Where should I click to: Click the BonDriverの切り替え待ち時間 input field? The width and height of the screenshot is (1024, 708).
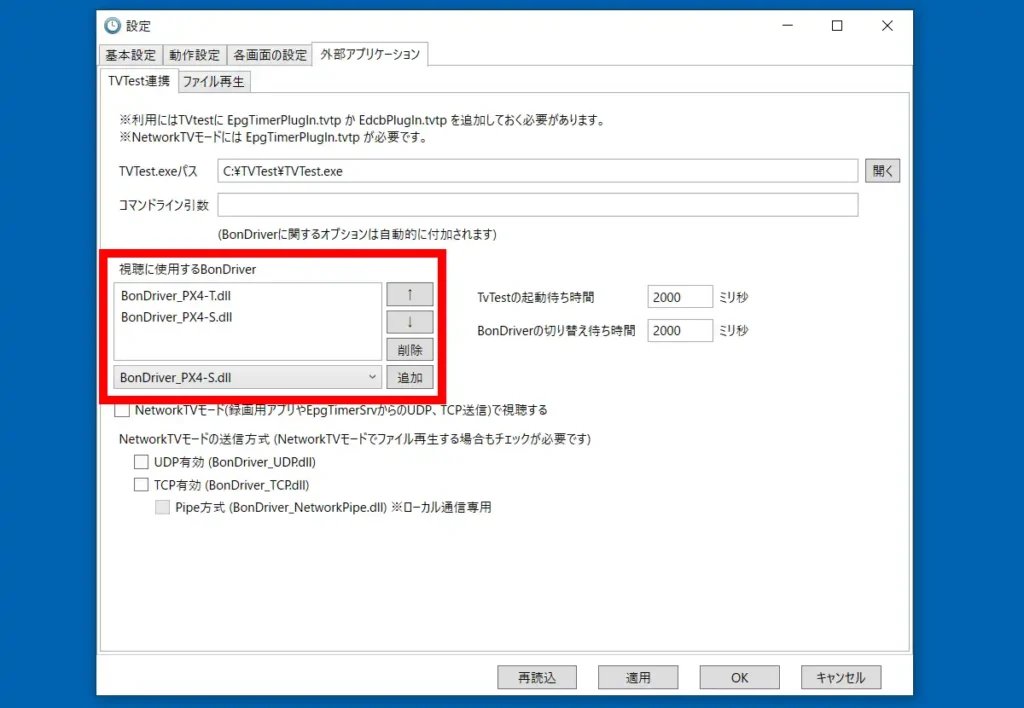tap(680, 330)
